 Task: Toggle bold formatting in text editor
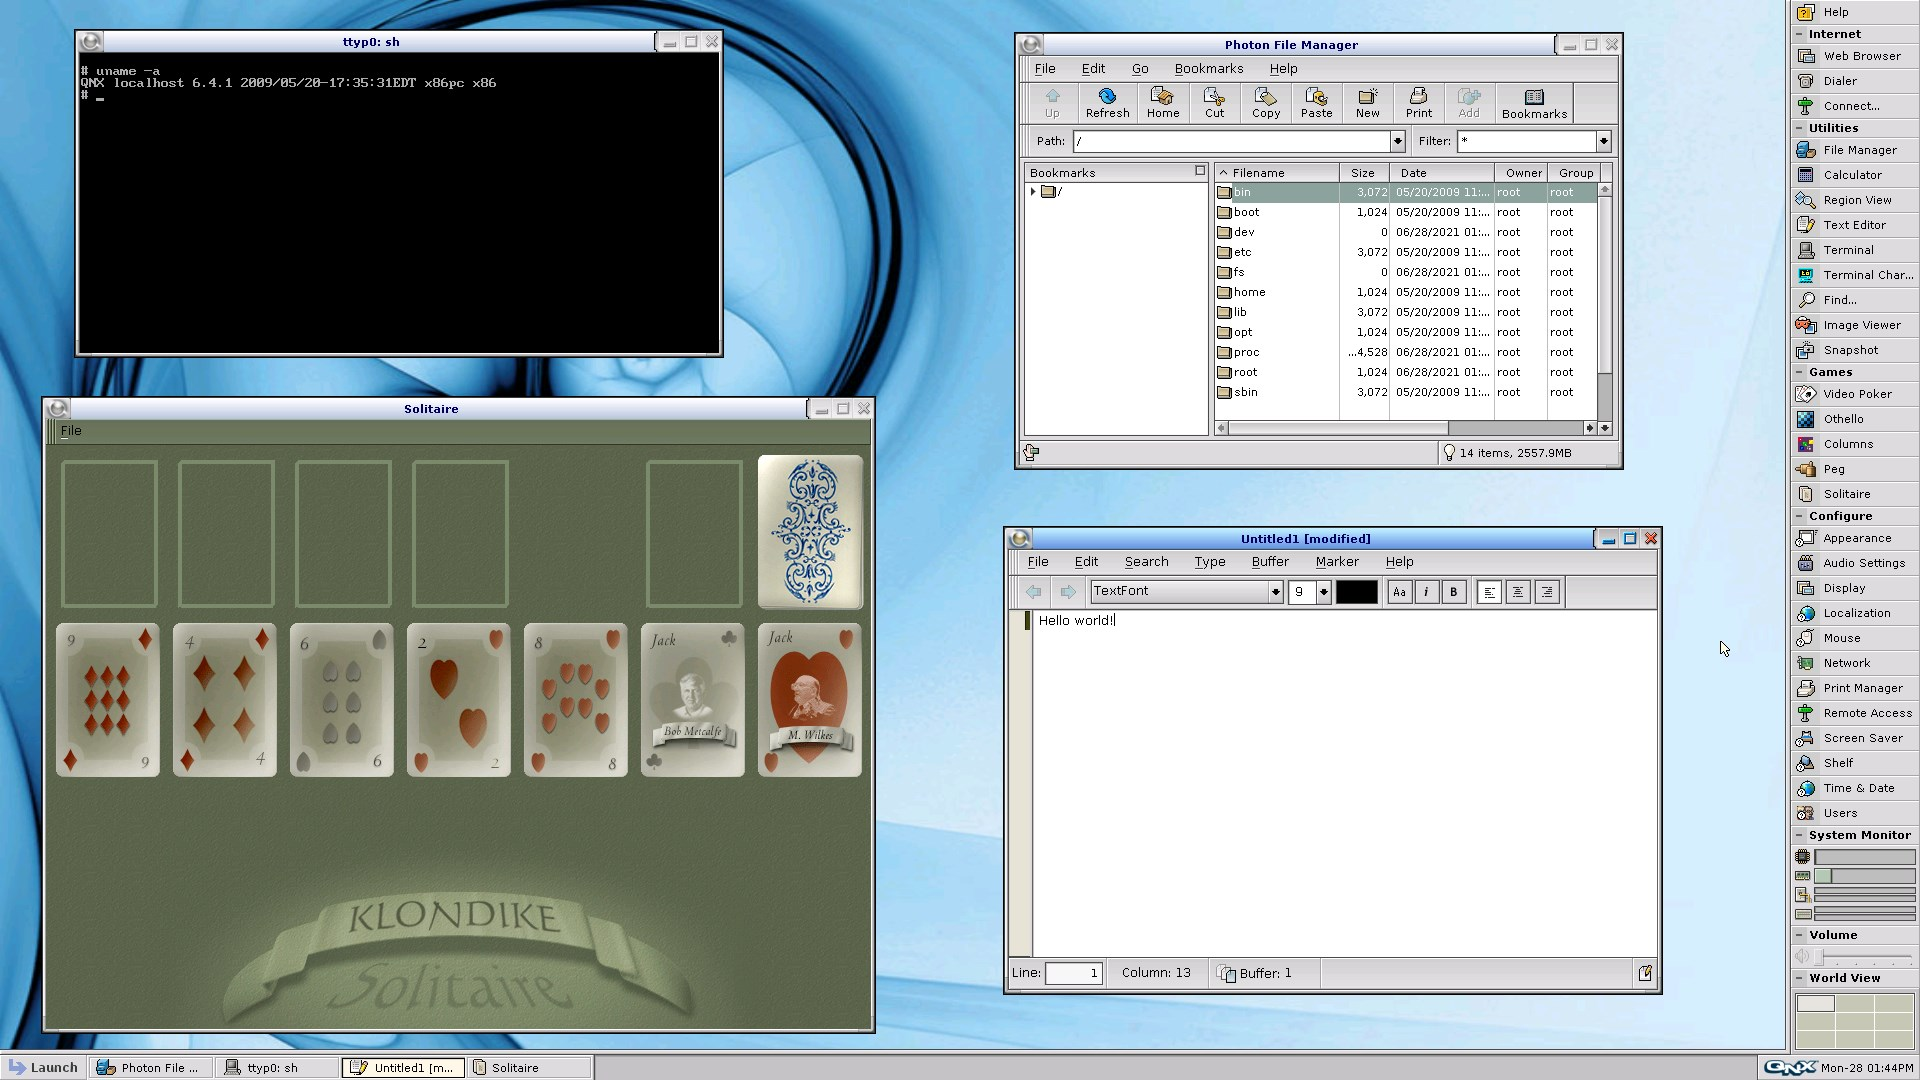point(1453,592)
